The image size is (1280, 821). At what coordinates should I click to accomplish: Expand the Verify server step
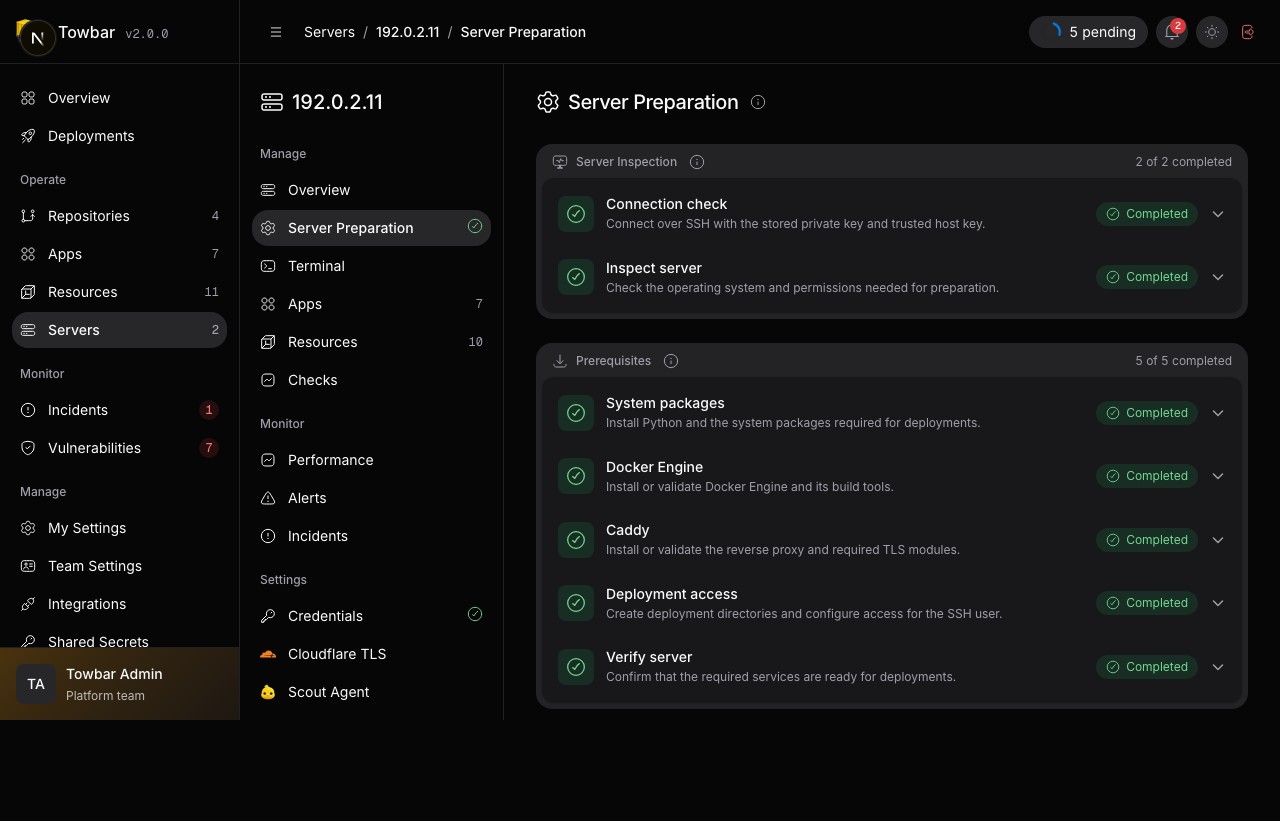[1218, 667]
